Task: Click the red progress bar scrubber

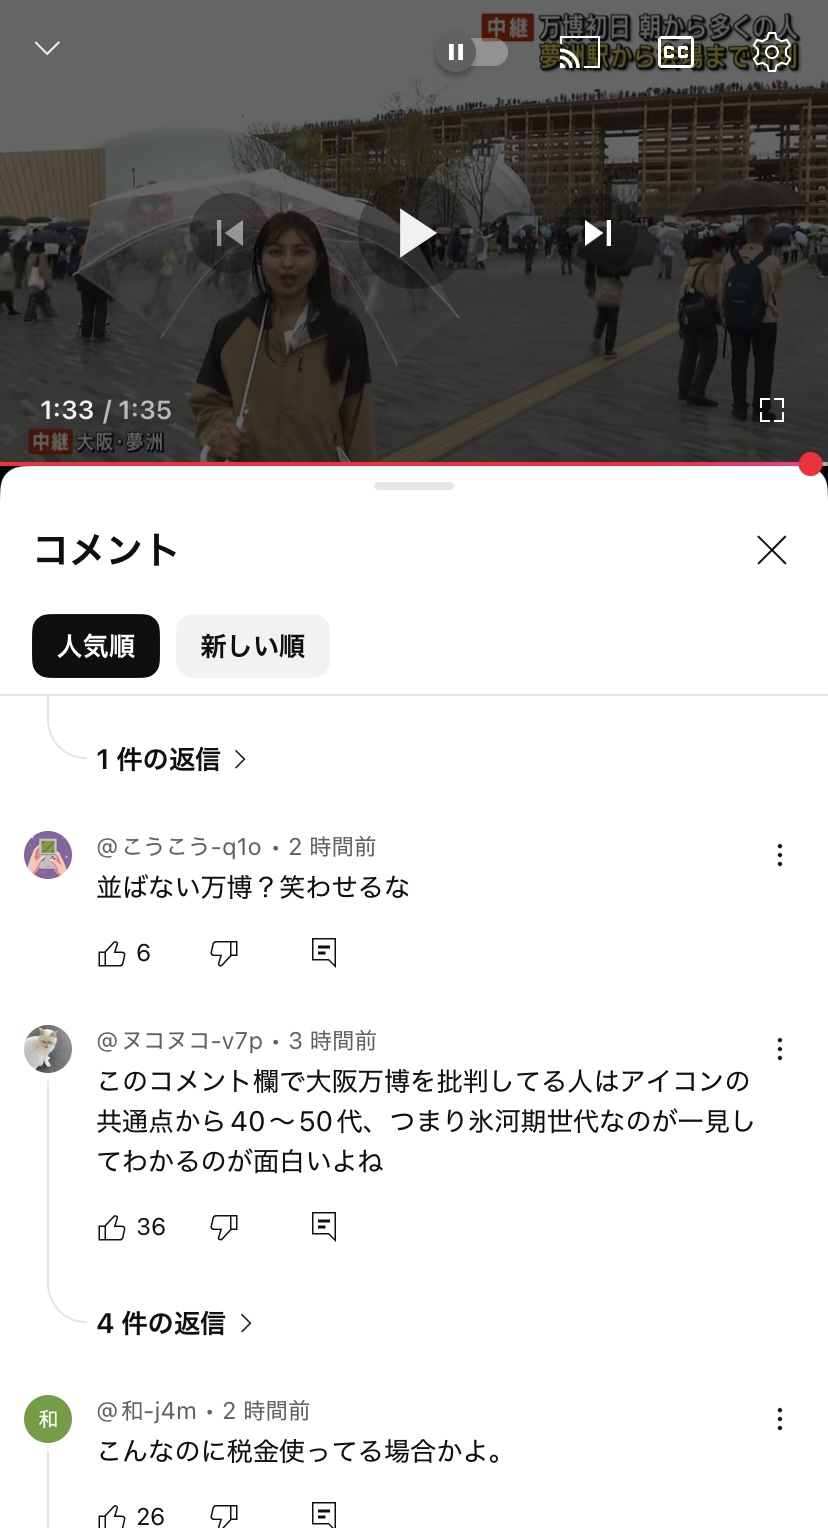Action: pyautogui.click(x=810, y=464)
